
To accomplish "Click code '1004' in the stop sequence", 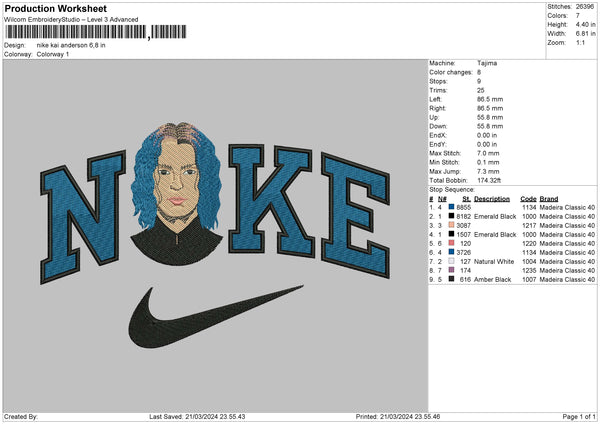I will [530, 262].
